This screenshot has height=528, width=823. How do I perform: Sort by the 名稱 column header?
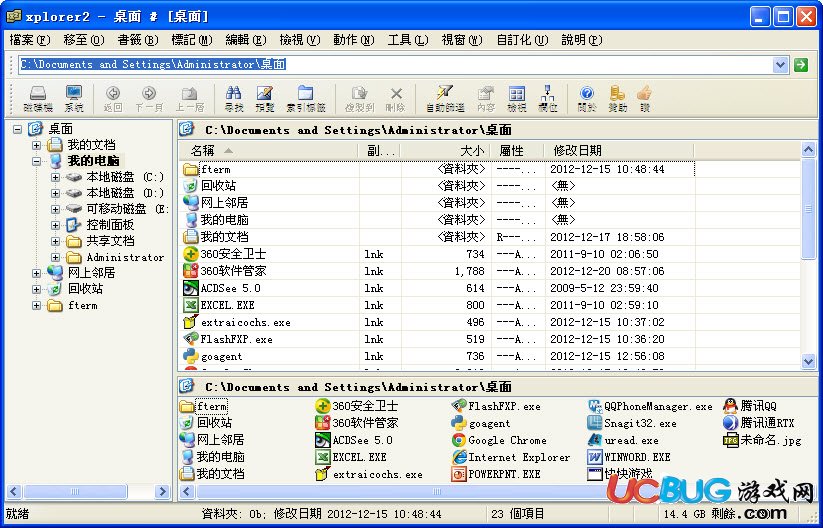[x=269, y=151]
